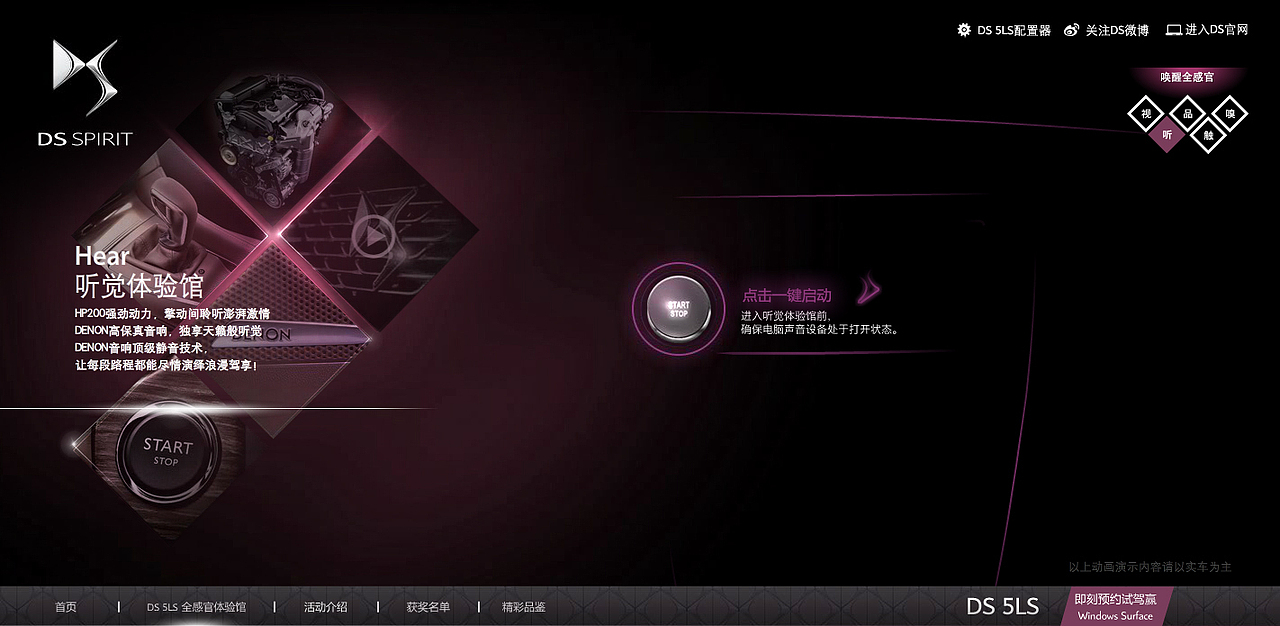
Task: Click the glowing center START STOP button
Action: click(x=679, y=307)
